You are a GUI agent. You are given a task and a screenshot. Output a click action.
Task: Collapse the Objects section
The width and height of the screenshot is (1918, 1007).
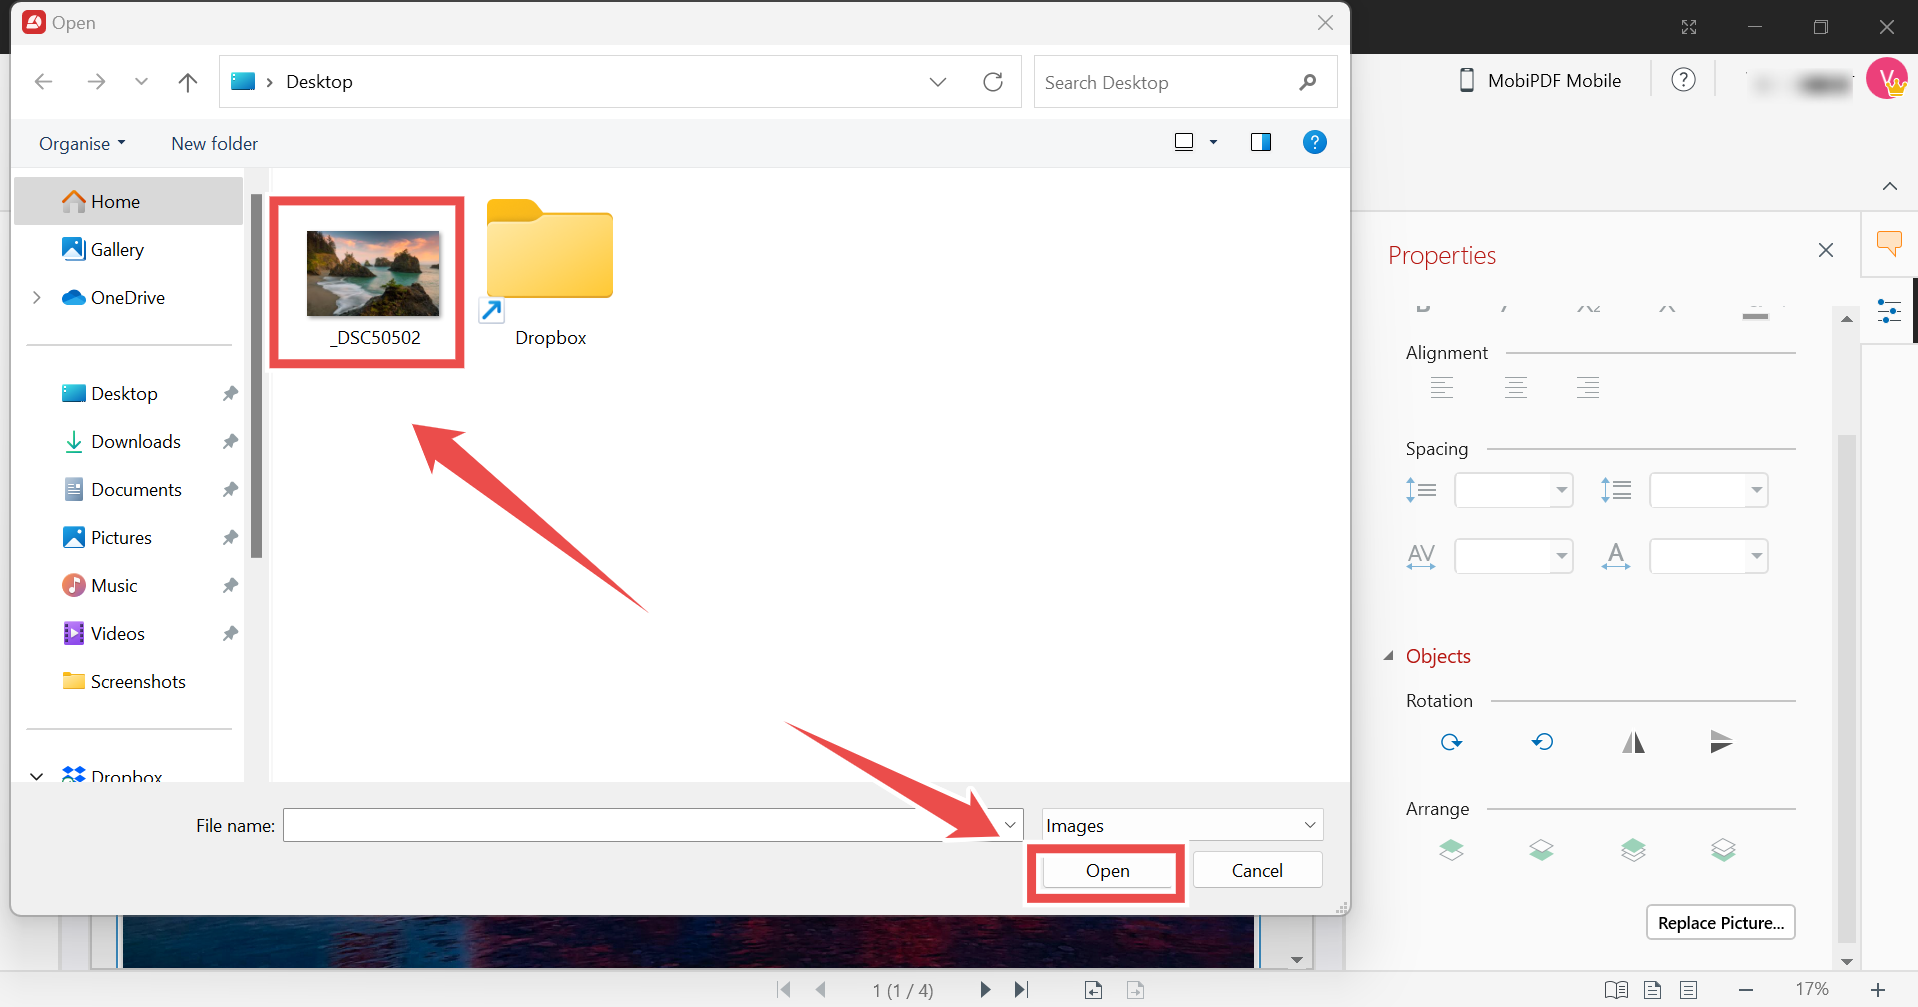(x=1388, y=655)
